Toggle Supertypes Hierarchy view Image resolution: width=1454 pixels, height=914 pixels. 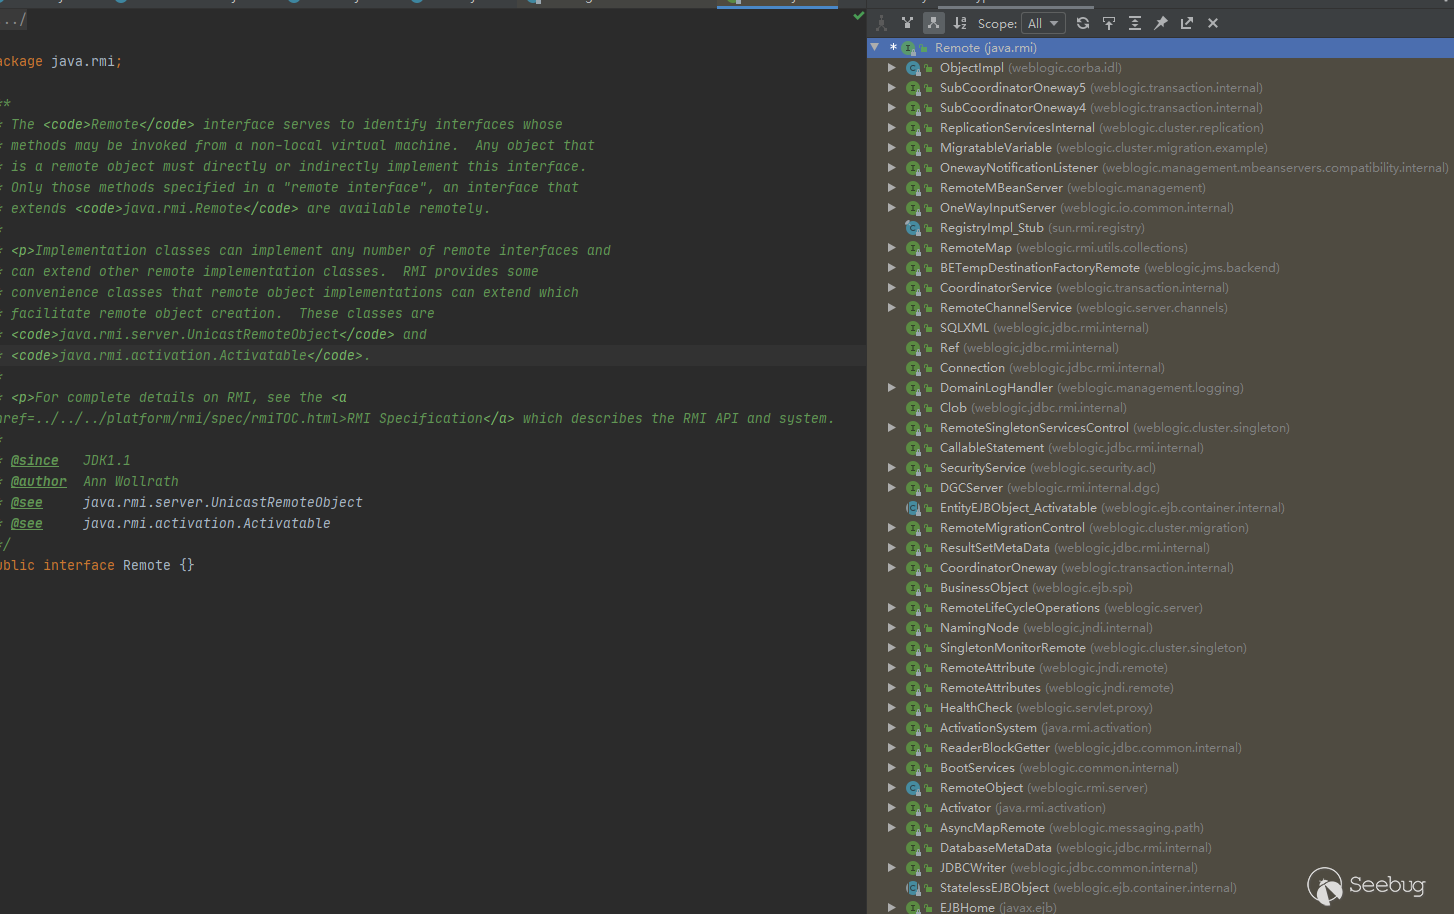(x=907, y=23)
